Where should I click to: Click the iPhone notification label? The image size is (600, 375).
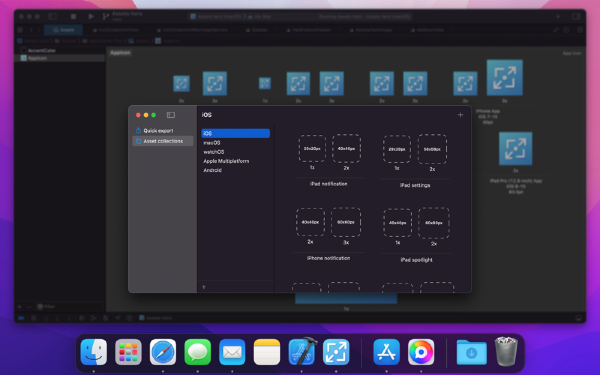328,258
